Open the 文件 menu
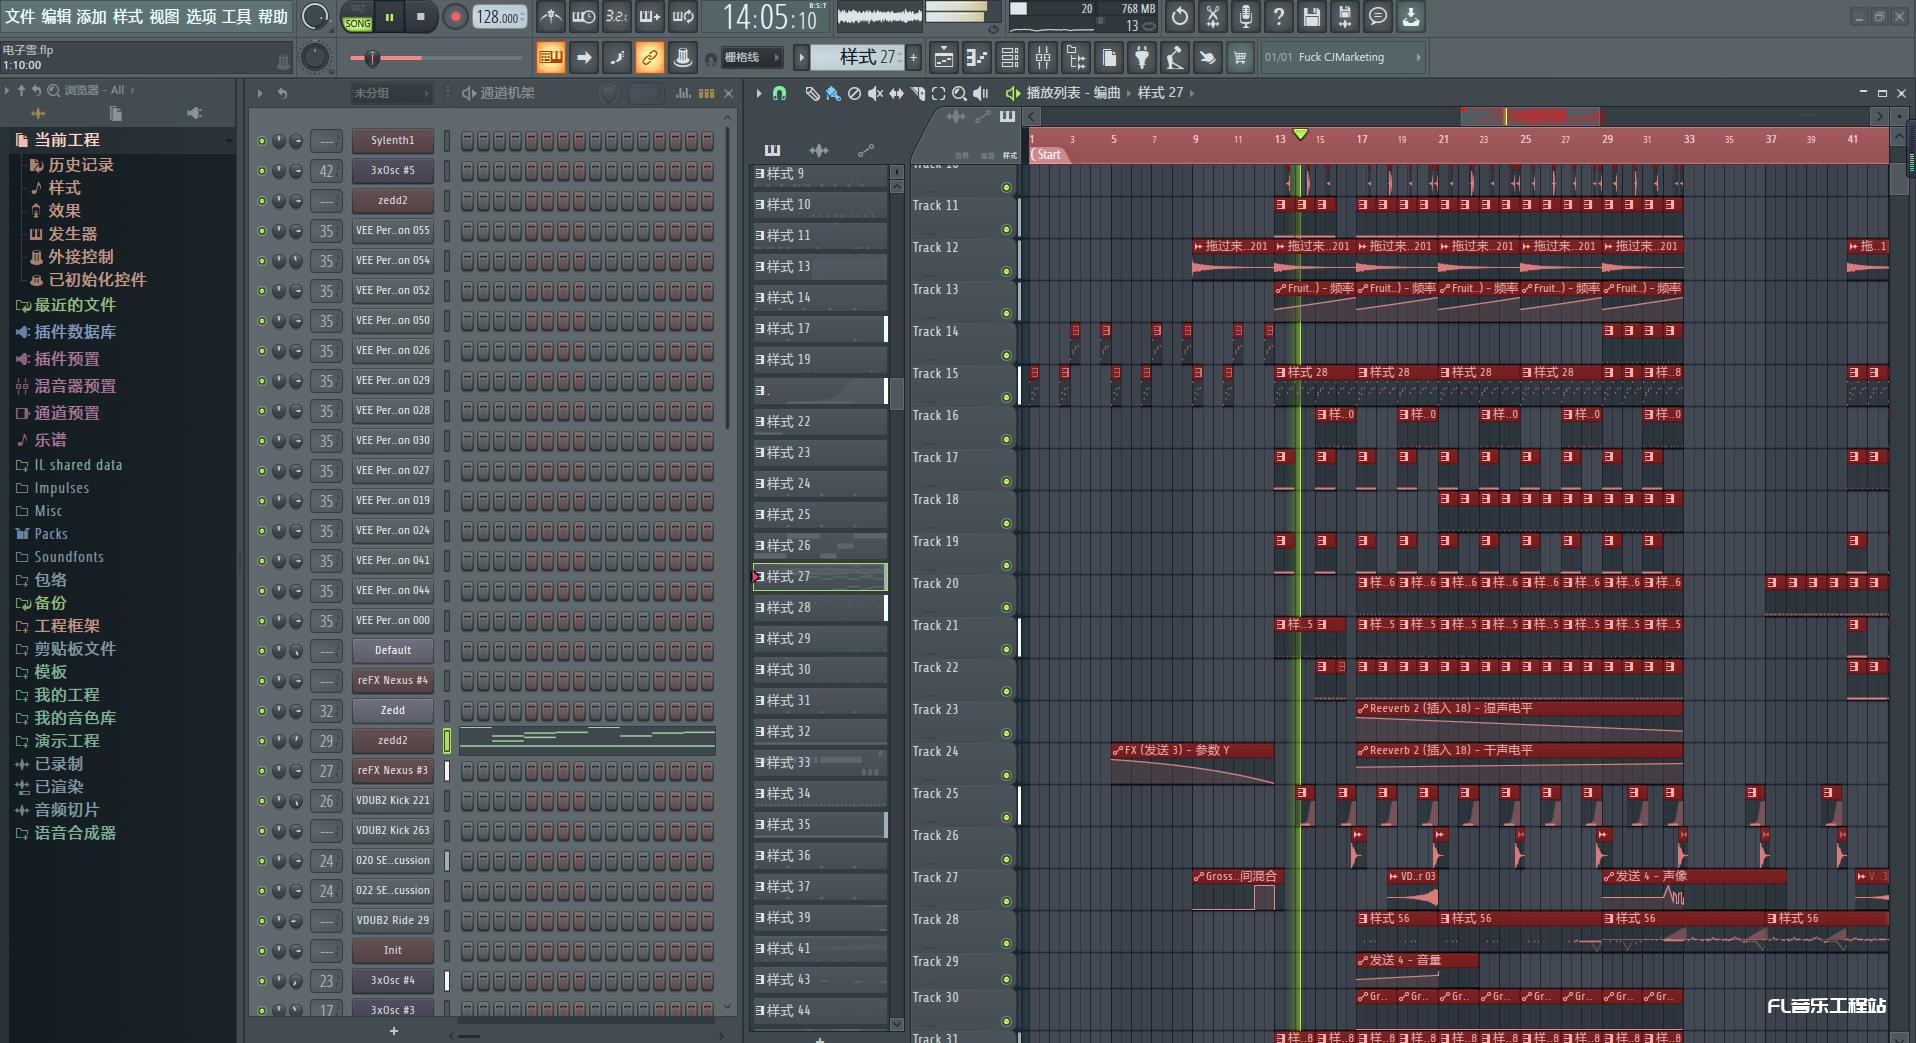 20,16
